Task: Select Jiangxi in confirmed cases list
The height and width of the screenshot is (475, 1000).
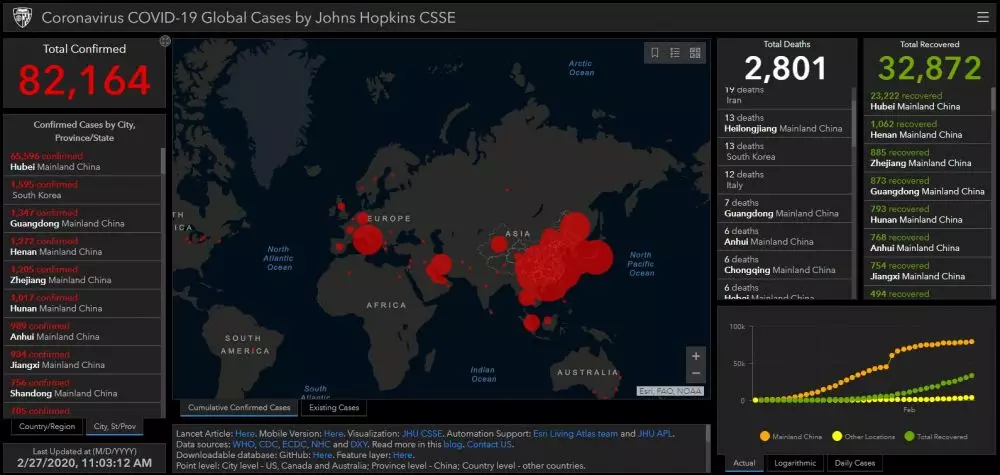Action: (x=82, y=360)
